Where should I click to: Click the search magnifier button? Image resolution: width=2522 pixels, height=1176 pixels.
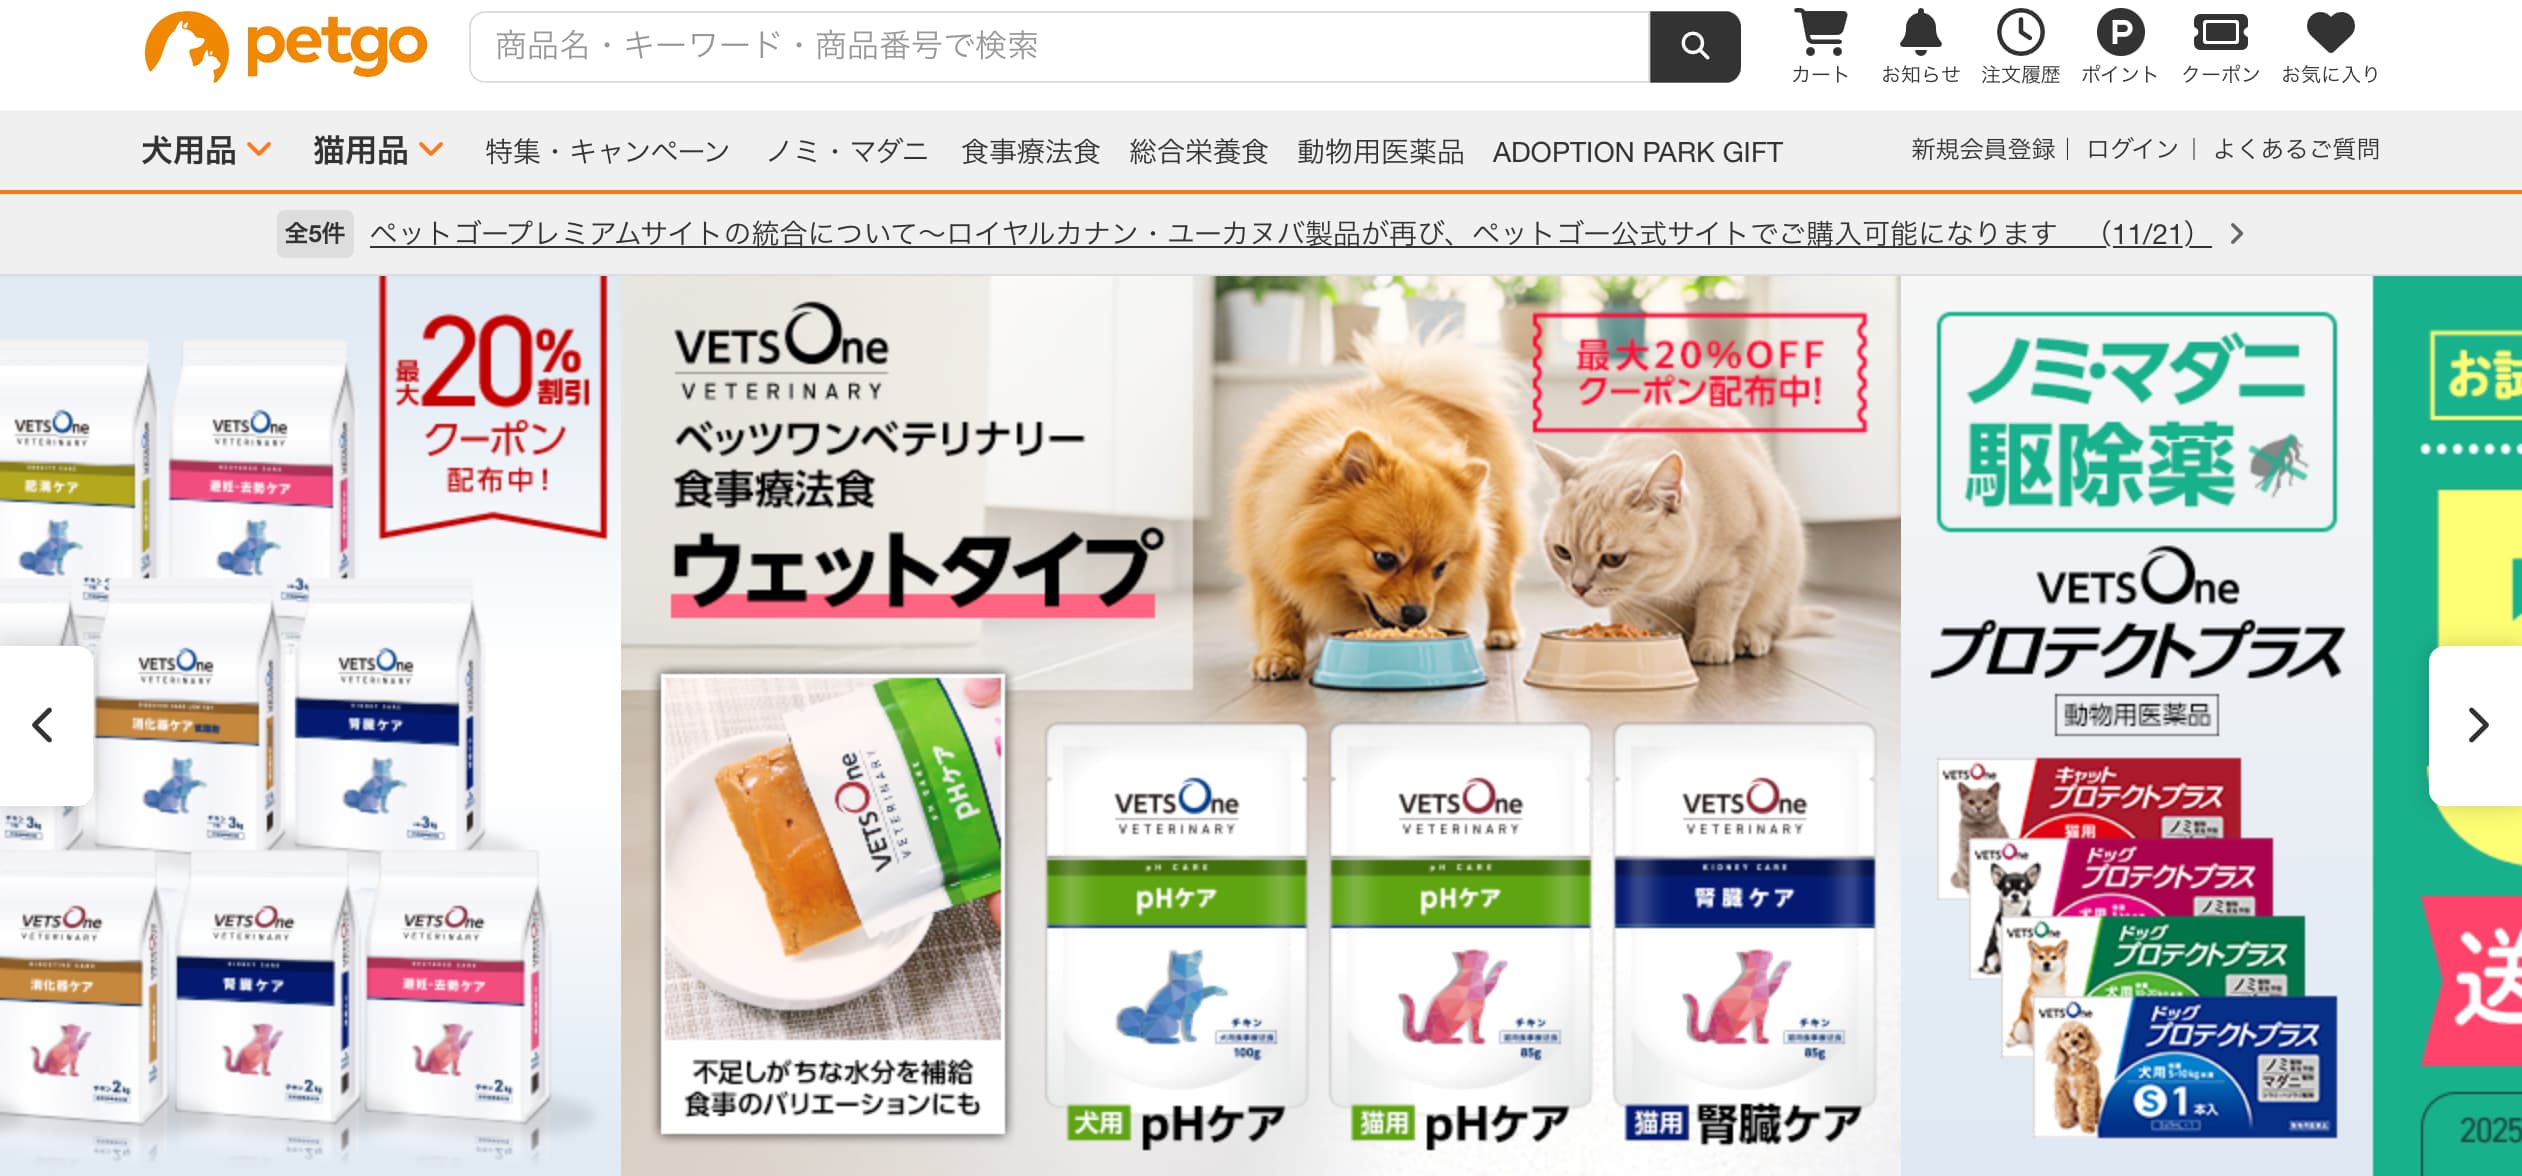[x=1695, y=46]
